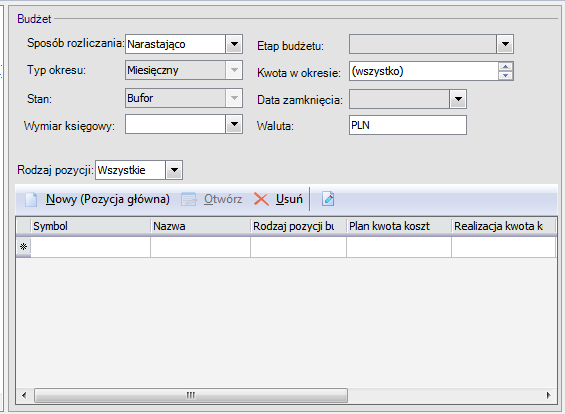This screenshot has height=414, width=565.
Task: Click the scrollbar left arrow
Action: 24,395
